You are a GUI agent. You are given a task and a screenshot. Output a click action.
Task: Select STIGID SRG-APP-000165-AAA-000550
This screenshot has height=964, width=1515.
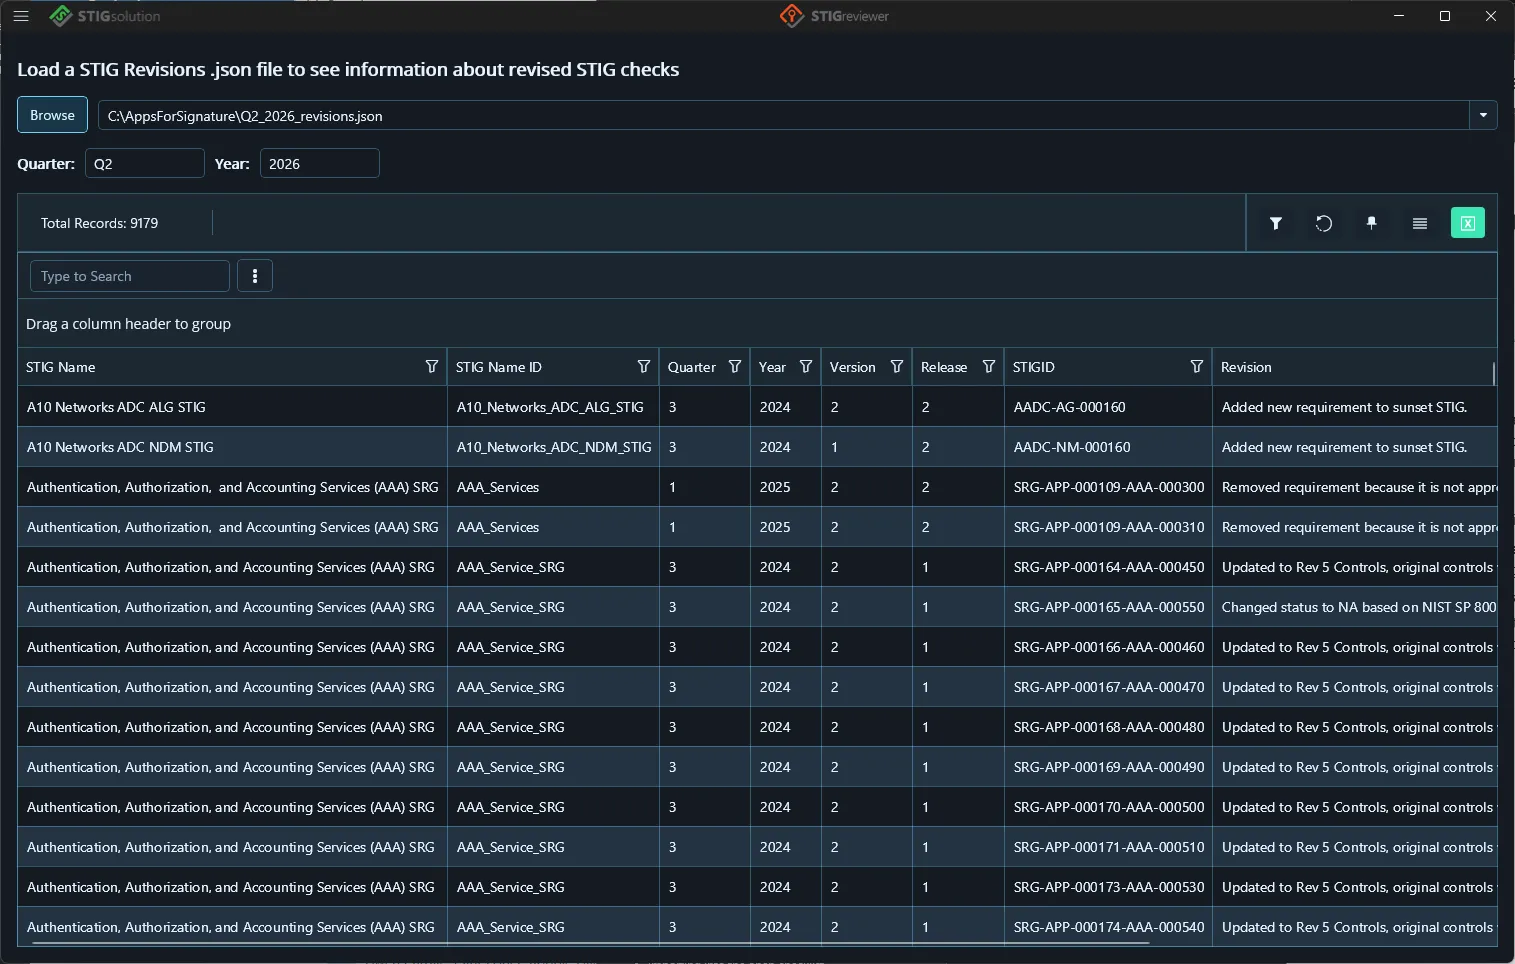tap(1109, 607)
